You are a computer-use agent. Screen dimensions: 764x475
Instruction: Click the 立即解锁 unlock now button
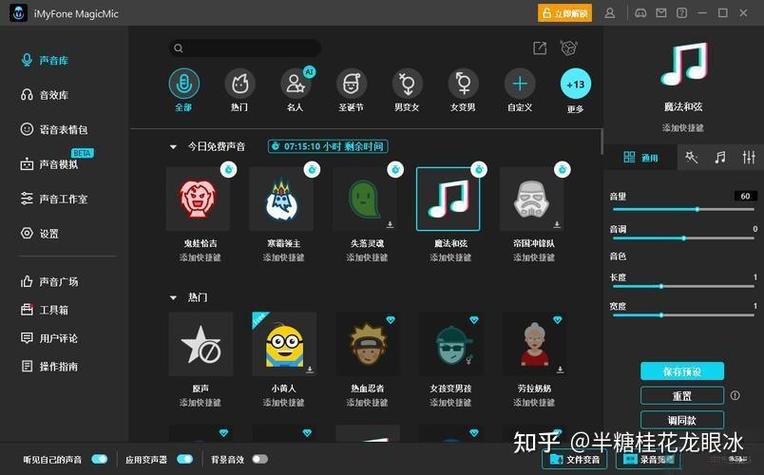point(565,13)
